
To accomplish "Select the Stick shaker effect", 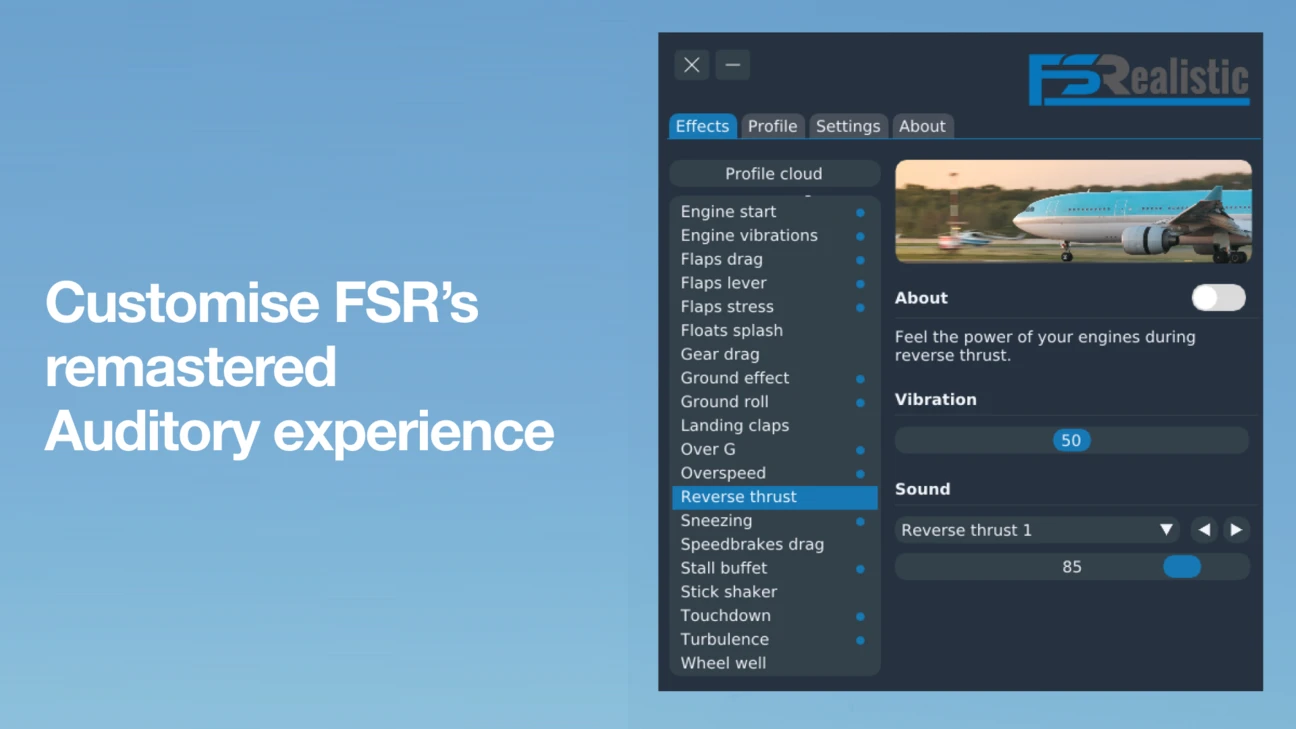I will click(x=774, y=592).
